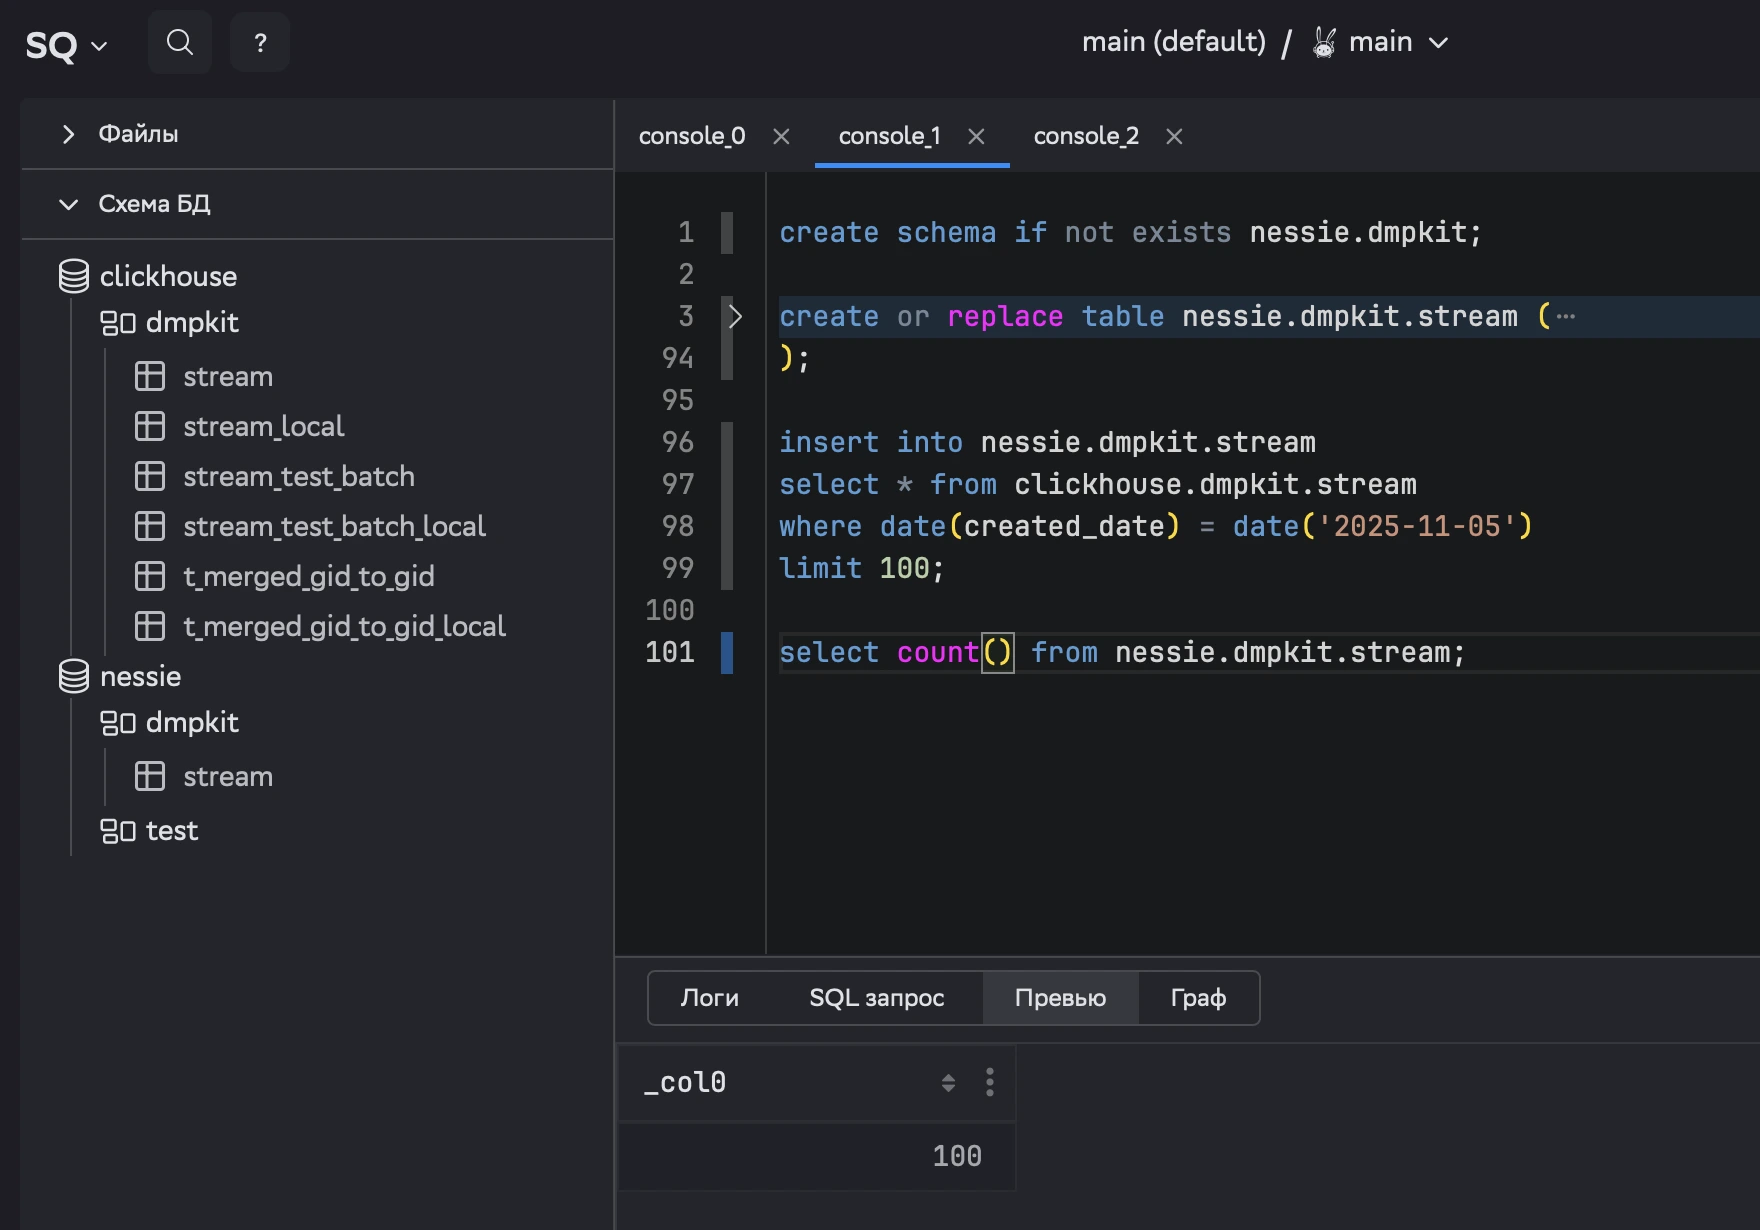Image resolution: width=1760 pixels, height=1230 pixels.
Task: Collapse the Схема БД section
Action: [68, 204]
